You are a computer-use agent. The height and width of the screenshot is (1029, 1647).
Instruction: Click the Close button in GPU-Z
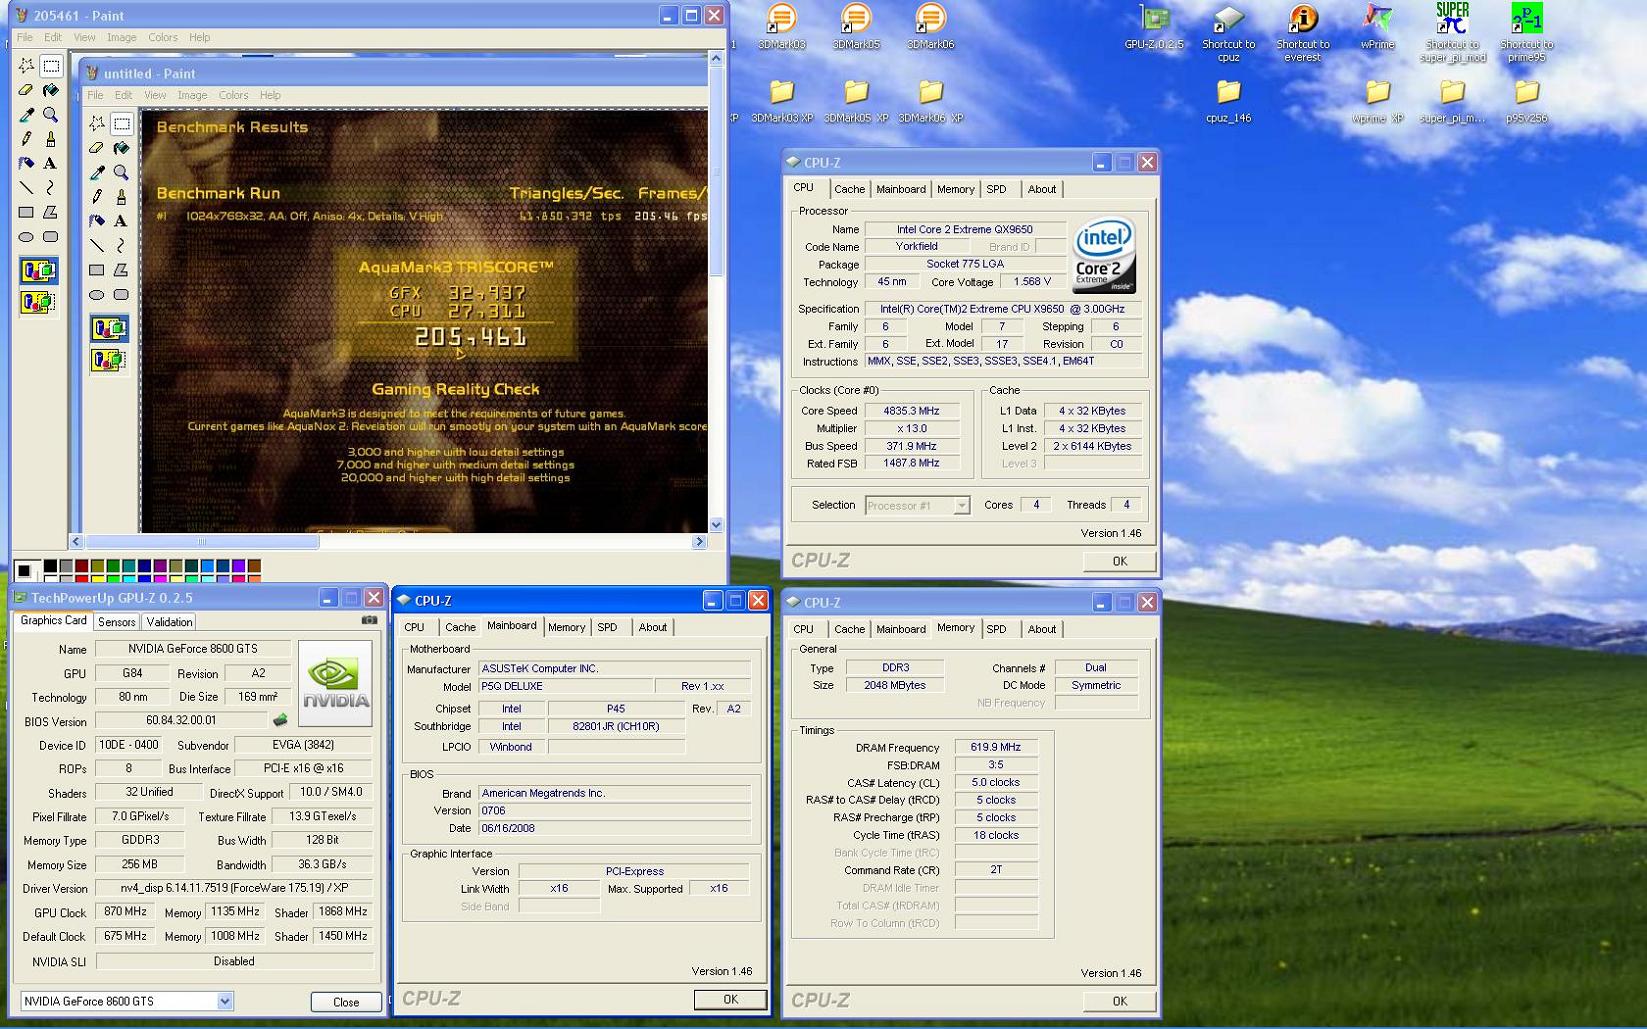346,1002
